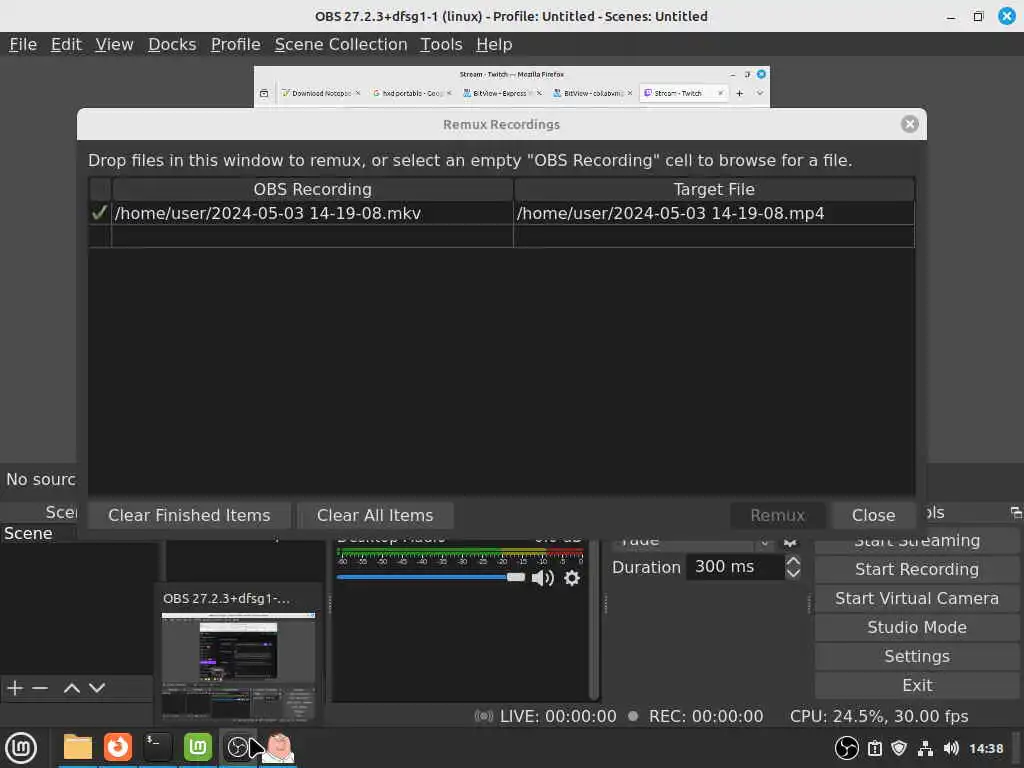
Task: Select the OBS Recording .mkv path cell
Action: pos(312,214)
